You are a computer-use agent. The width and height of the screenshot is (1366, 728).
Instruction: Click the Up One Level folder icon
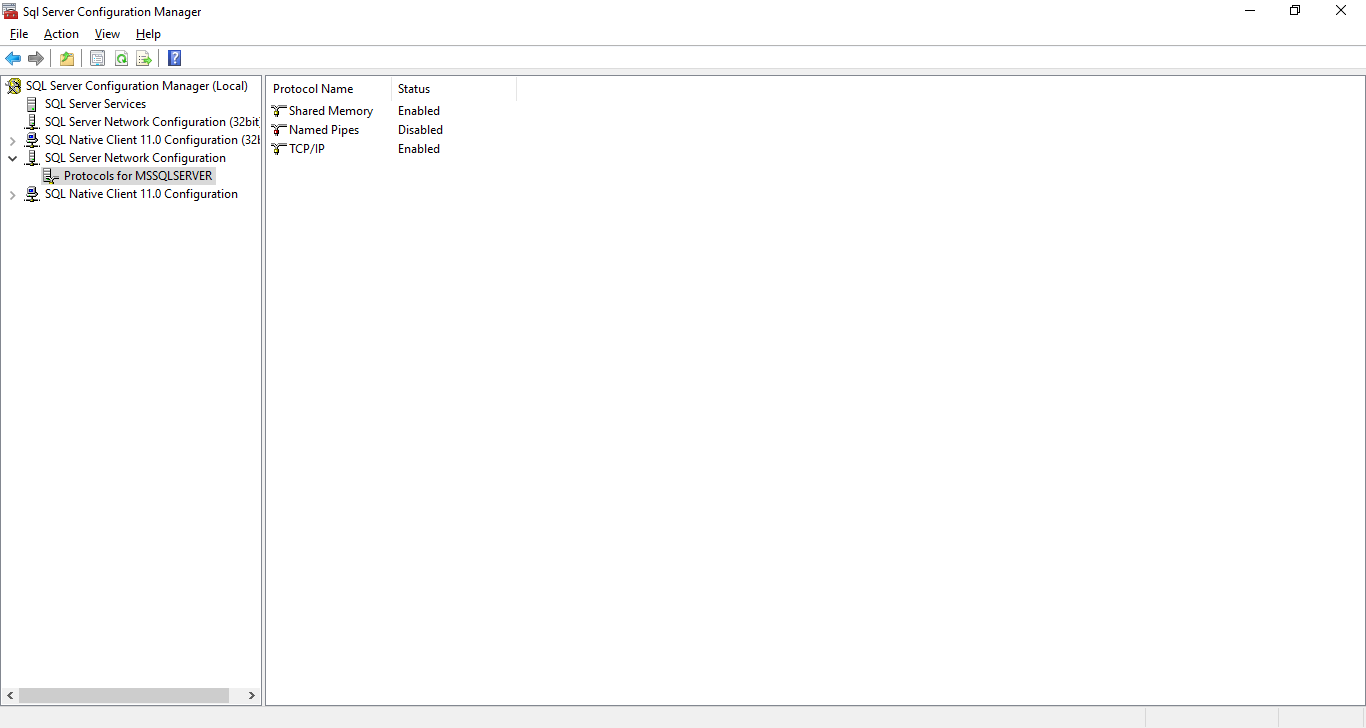coord(67,58)
